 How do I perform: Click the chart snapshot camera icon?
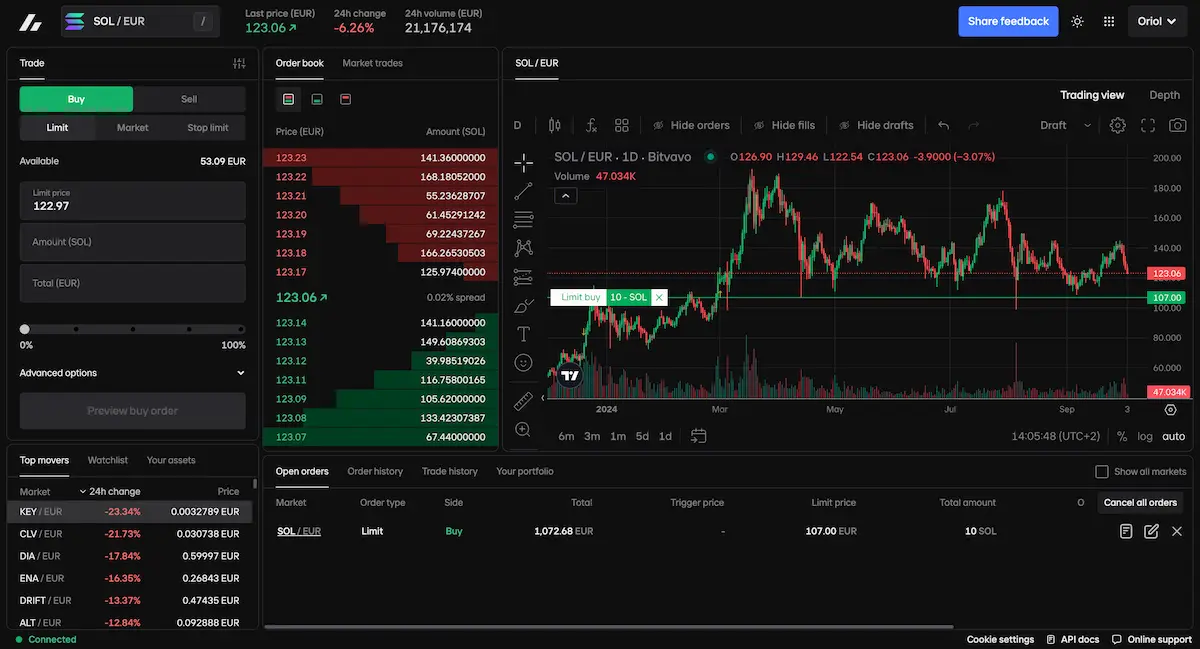tap(1177, 125)
